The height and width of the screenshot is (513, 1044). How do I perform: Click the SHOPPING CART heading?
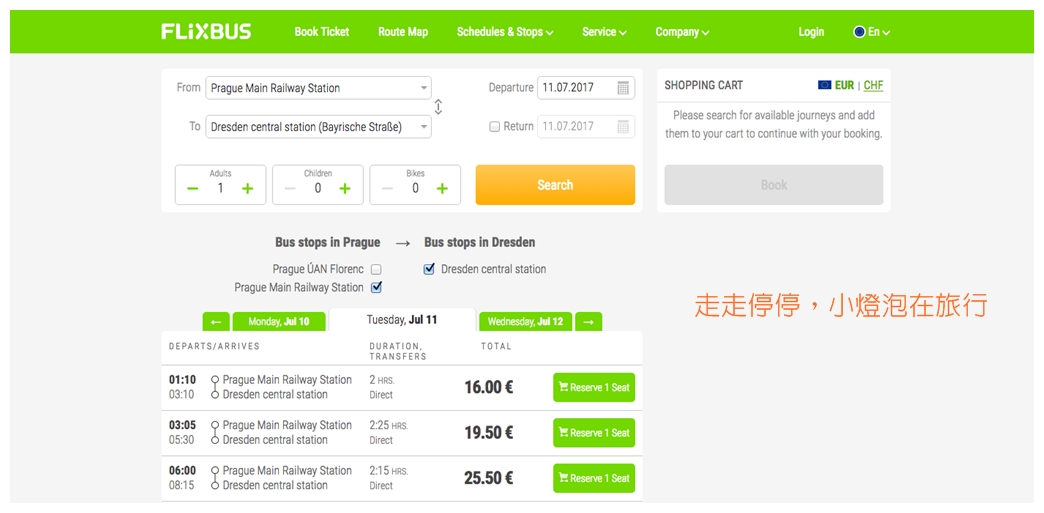[703, 85]
